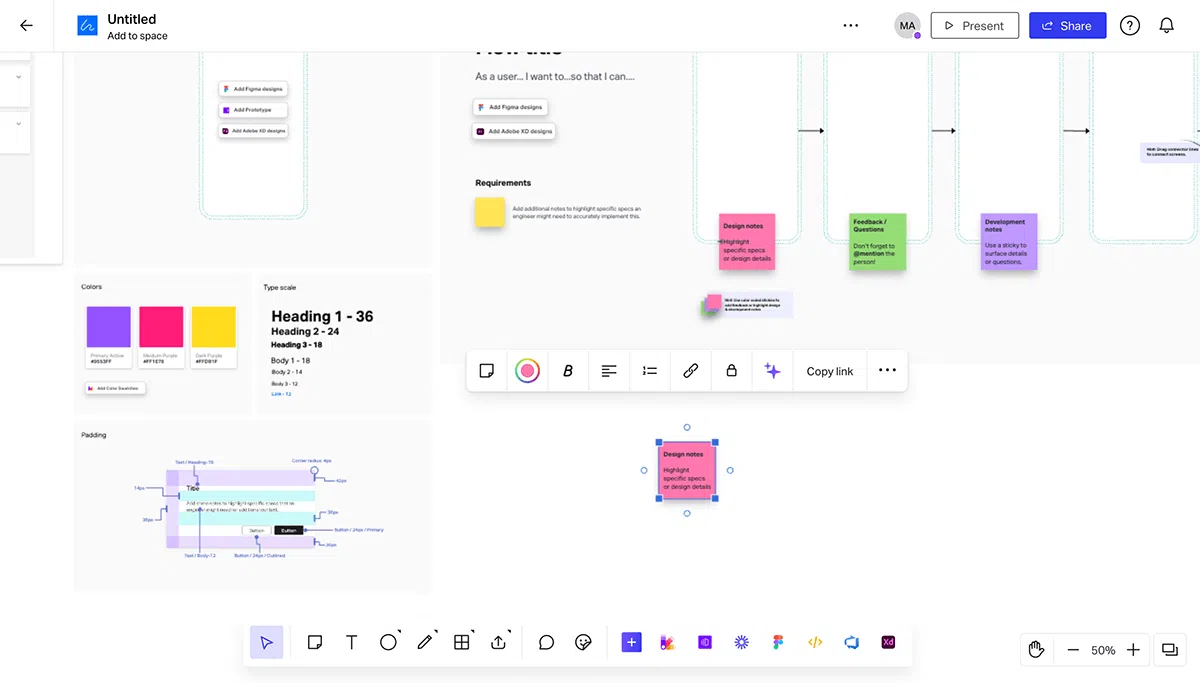The image size is (1200, 683).
Task: Expand the shapes tool options
Action: 389,643
